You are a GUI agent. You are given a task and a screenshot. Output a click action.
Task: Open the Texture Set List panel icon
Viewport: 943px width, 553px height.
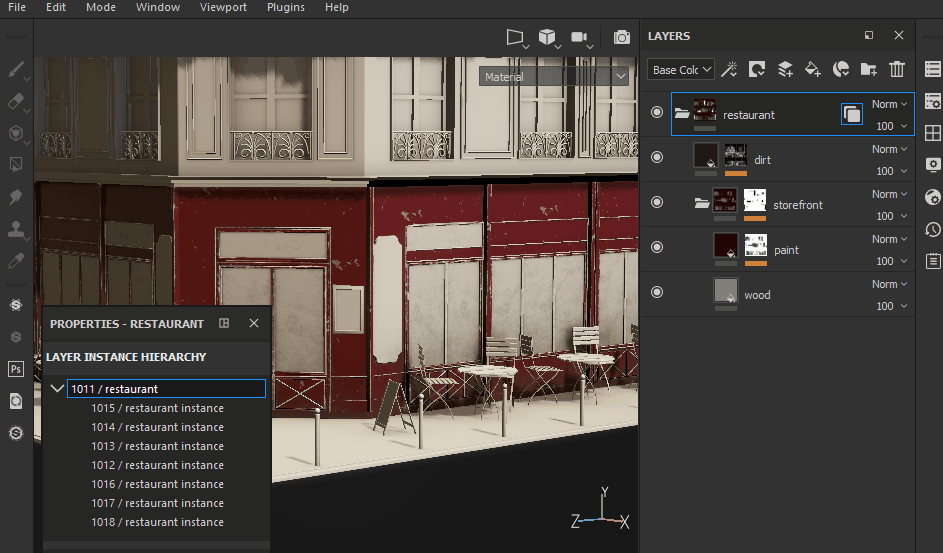click(x=933, y=69)
